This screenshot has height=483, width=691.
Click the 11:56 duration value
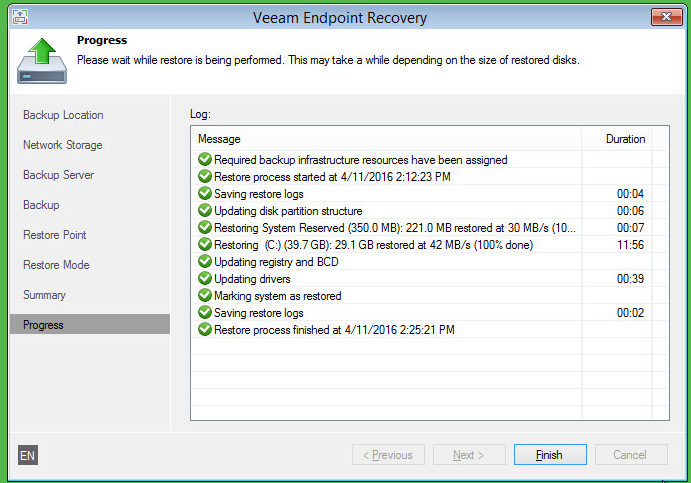[x=630, y=245]
